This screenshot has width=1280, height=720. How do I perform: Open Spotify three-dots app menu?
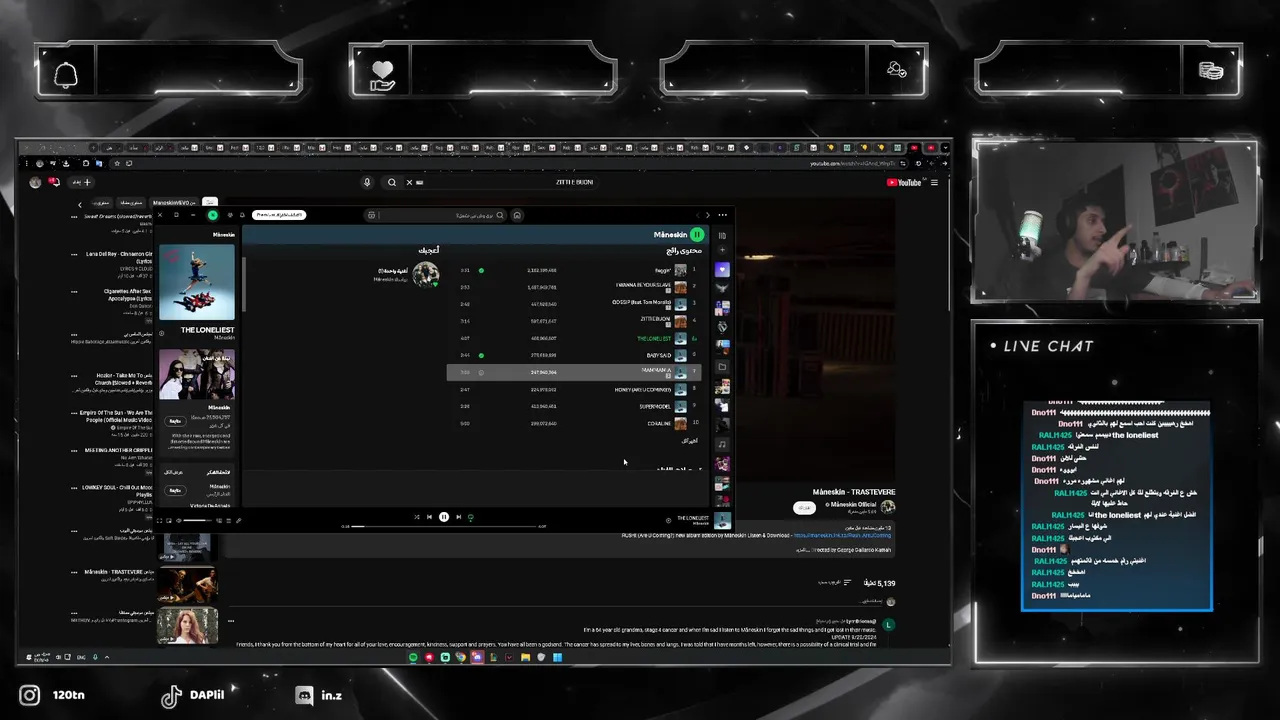(722, 215)
